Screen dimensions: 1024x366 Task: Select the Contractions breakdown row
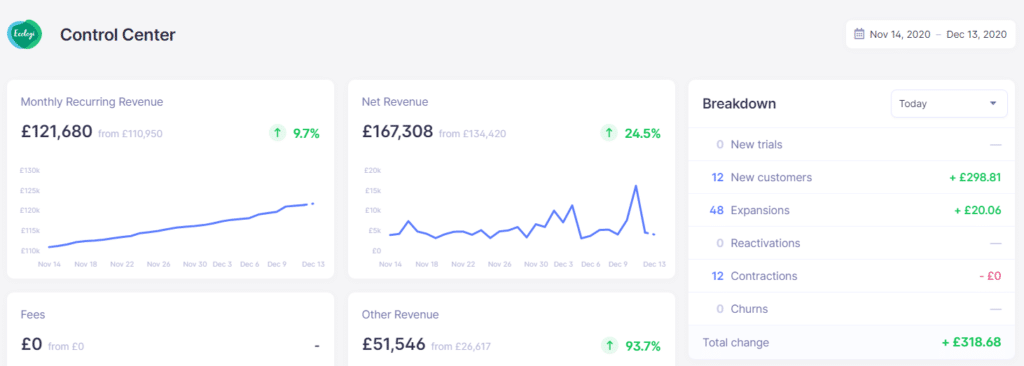click(852, 276)
